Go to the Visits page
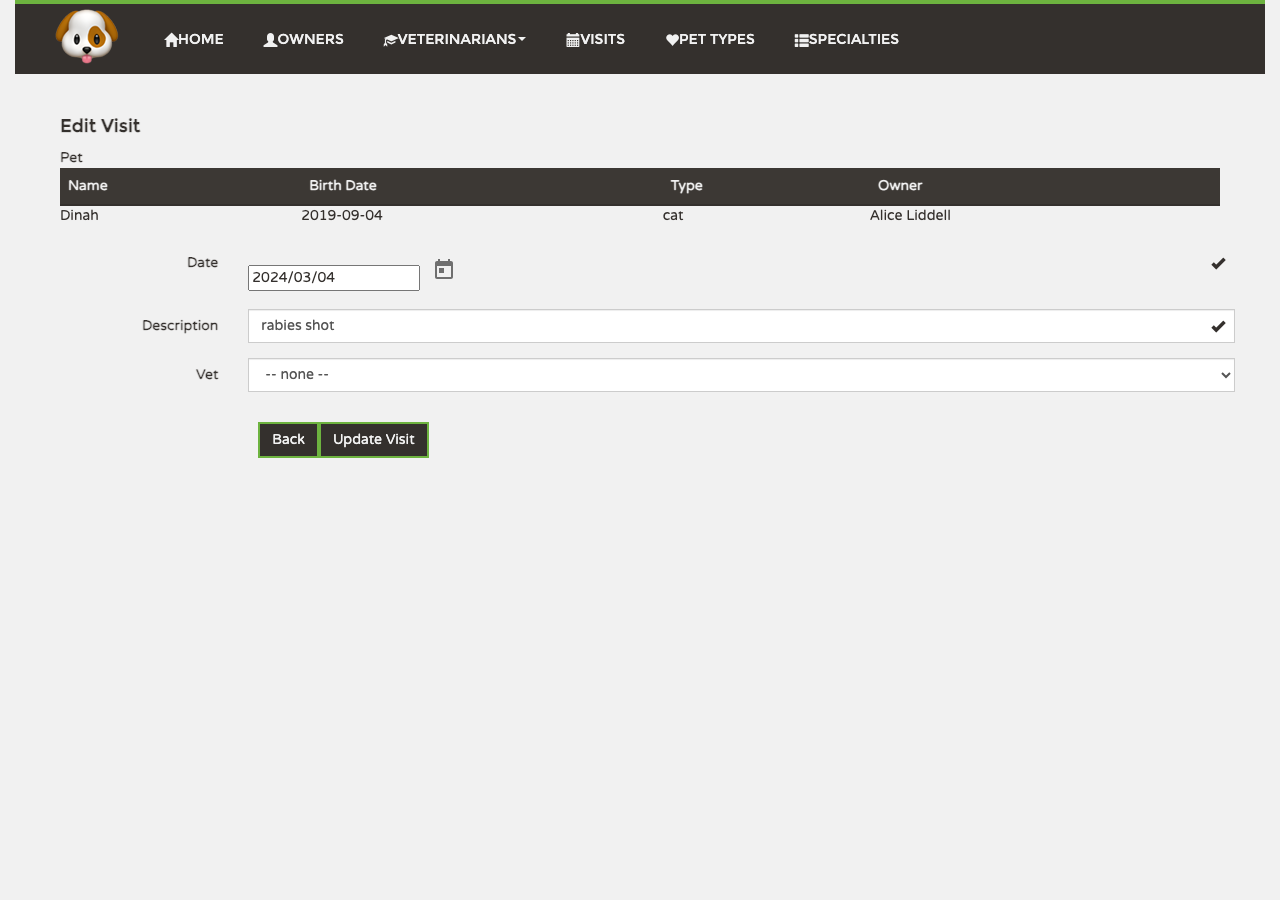 click(595, 39)
